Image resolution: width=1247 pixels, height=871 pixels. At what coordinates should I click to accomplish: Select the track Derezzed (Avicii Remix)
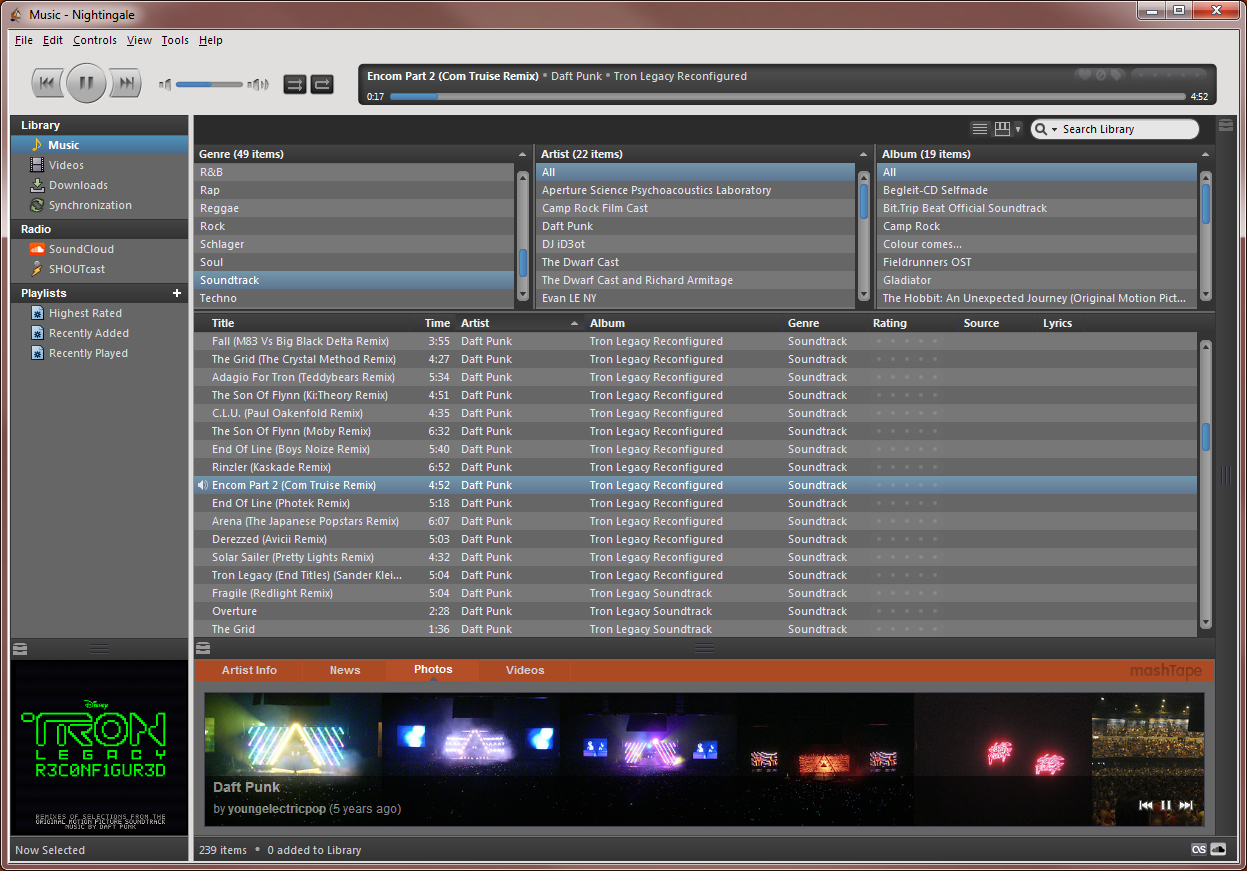[695, 539]
